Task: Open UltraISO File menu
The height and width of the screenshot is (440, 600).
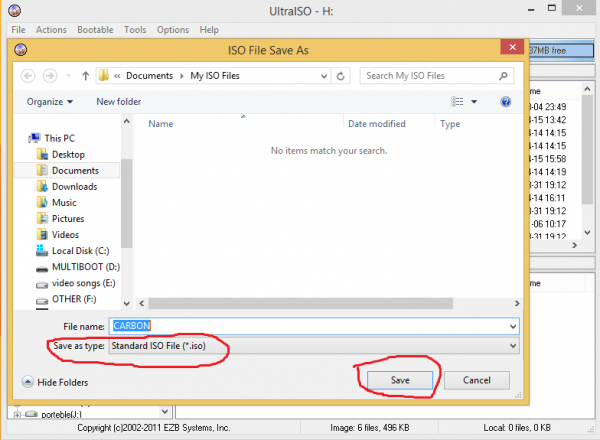Action: pos(18,30)
